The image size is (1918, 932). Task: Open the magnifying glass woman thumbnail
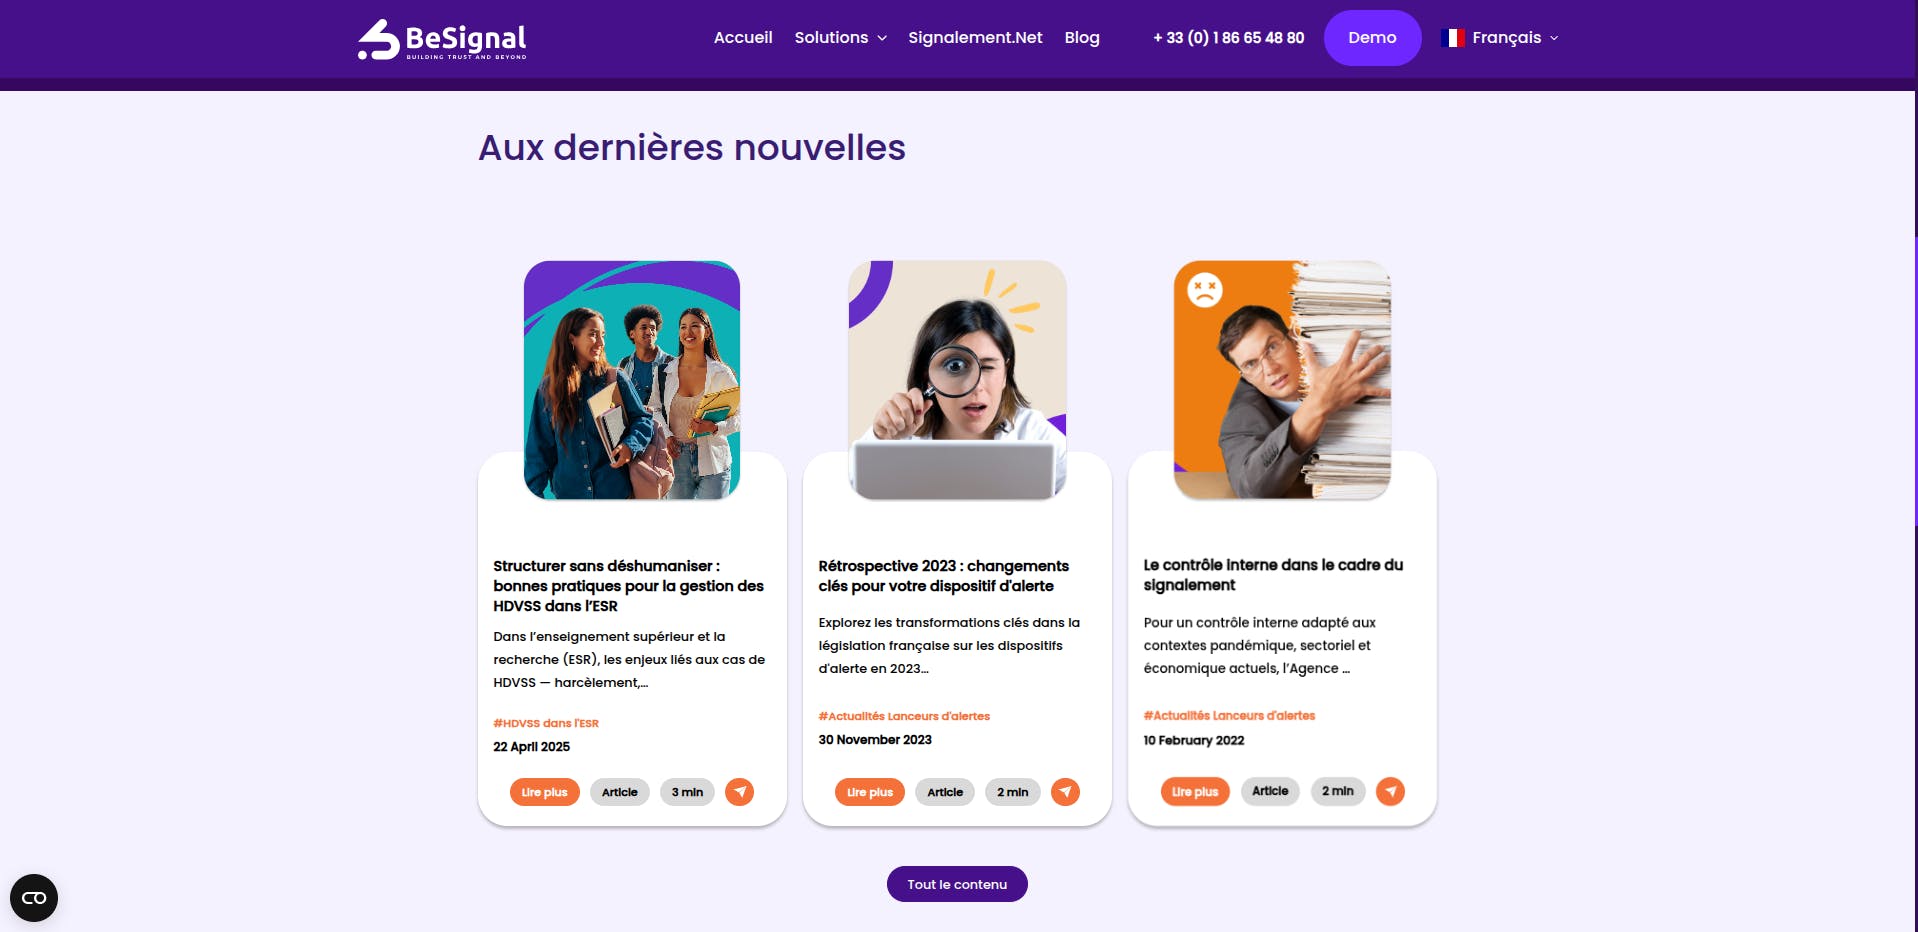click(957, 380)
